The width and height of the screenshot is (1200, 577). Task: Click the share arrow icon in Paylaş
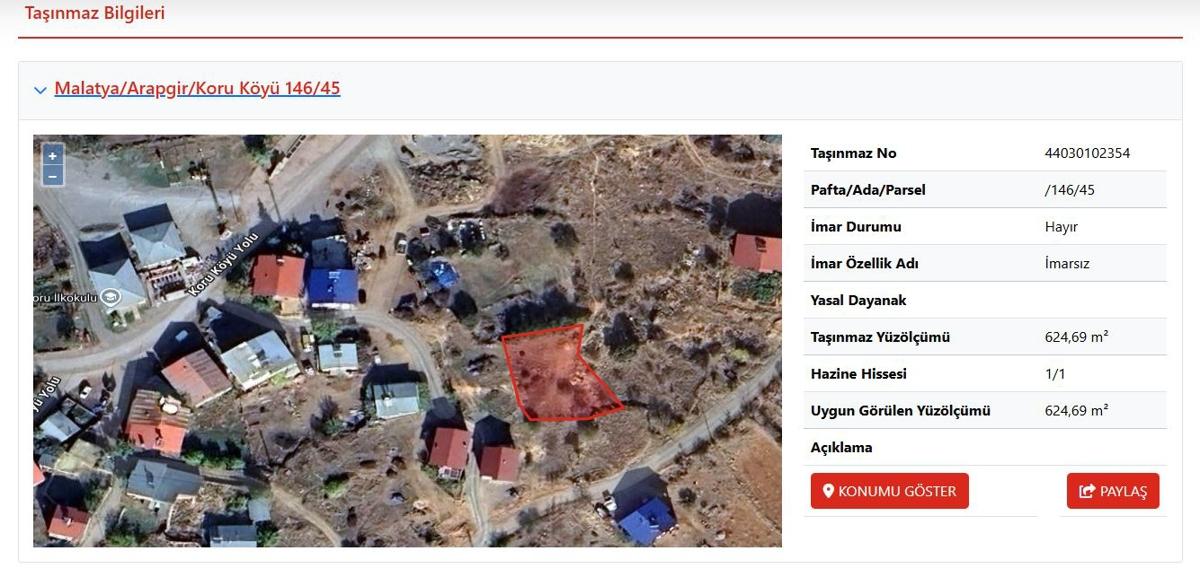(1087, 491)
